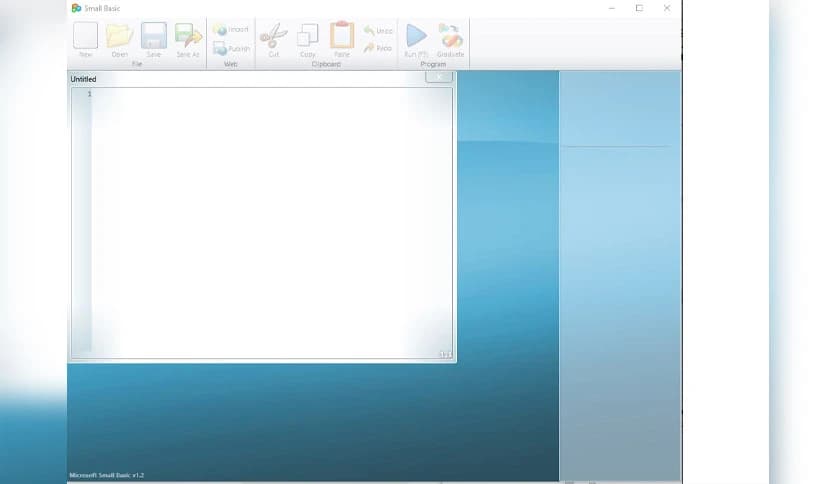Click the Graduate icon
Image resolution: width=836 pixels, height=484 pixels.
(451, 39)
